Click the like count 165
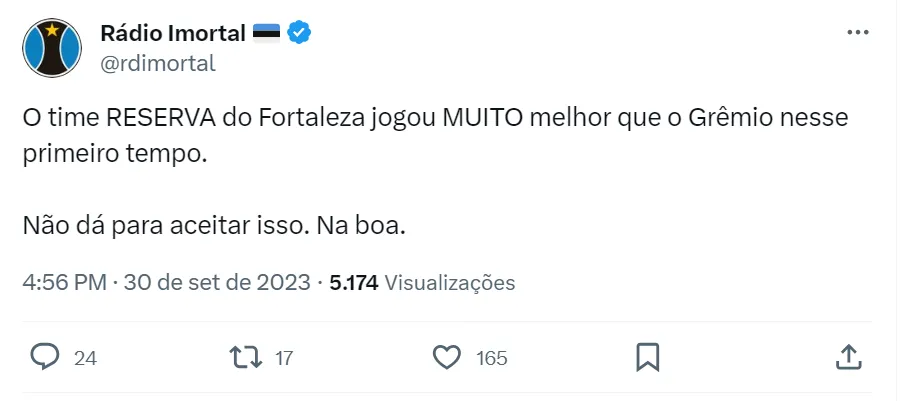 point(491,357)
